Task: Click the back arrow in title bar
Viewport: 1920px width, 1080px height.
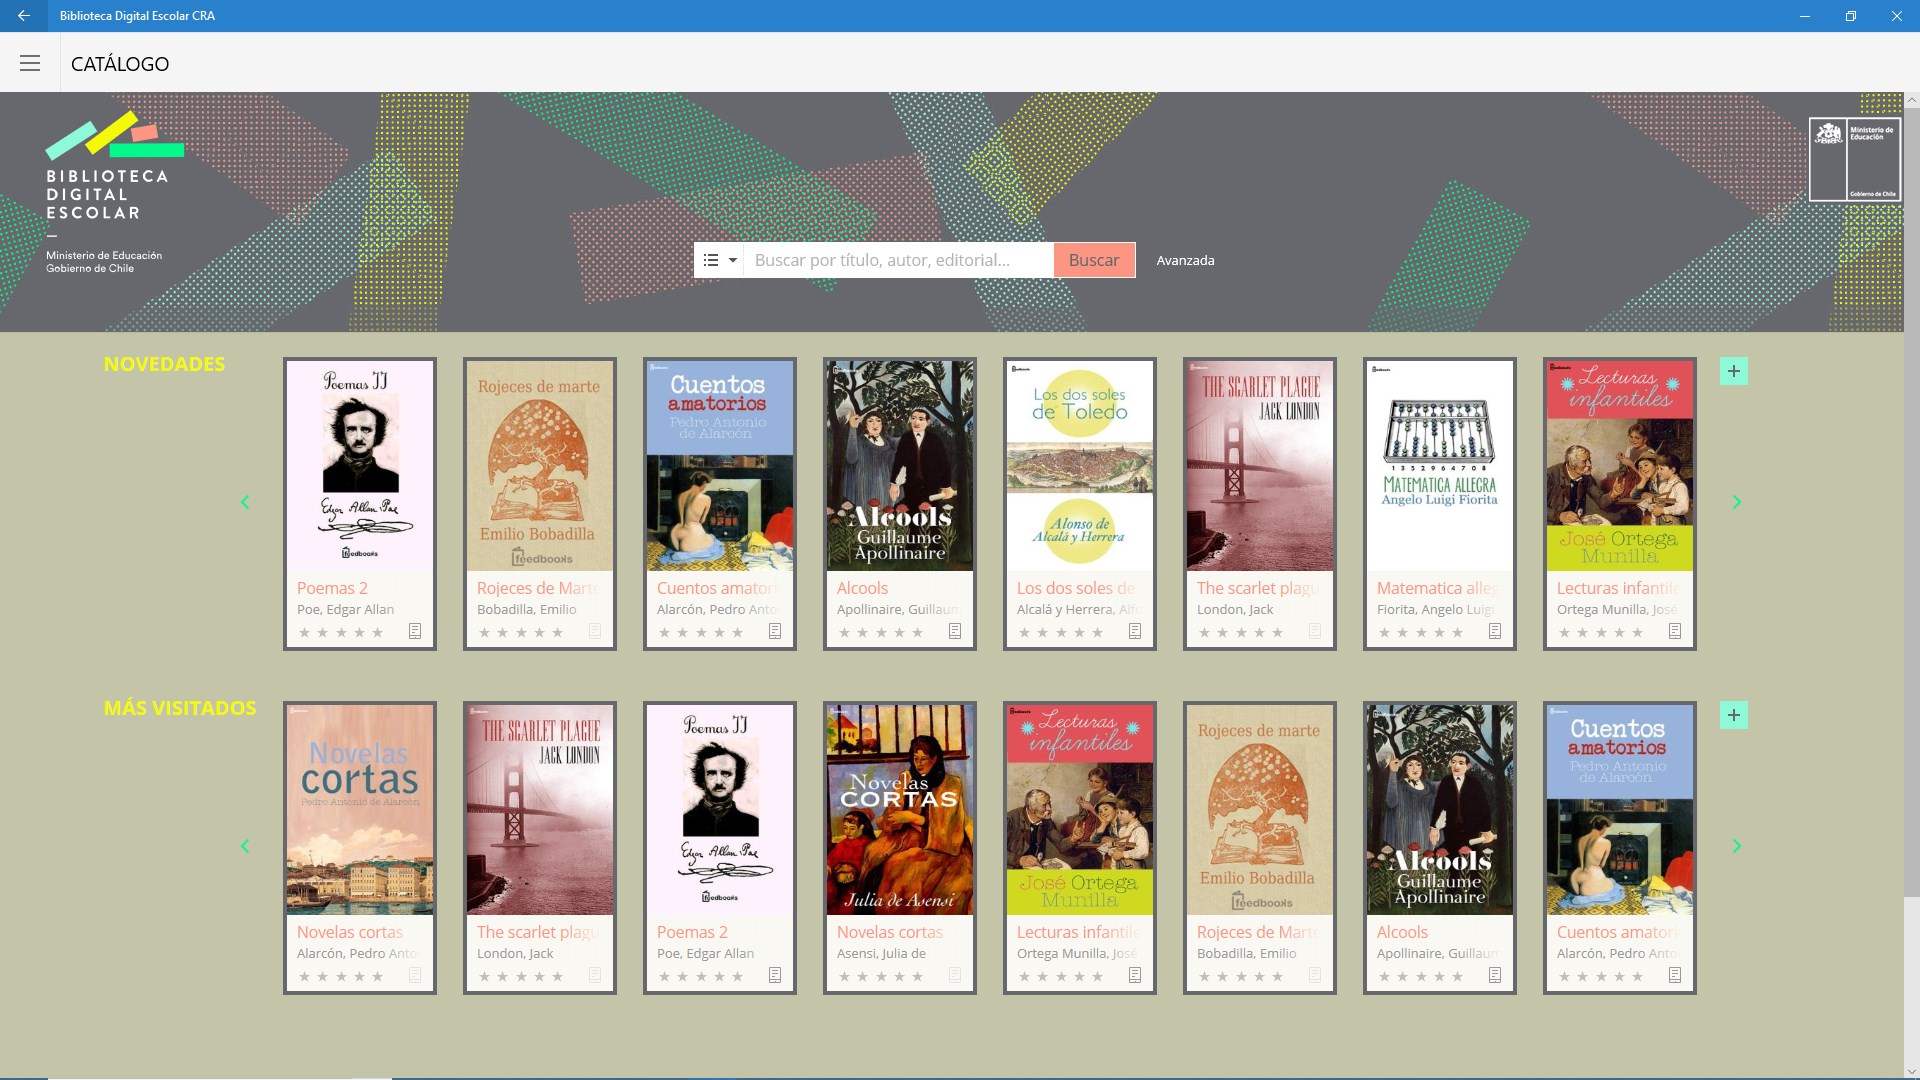Action: point(23,16)
